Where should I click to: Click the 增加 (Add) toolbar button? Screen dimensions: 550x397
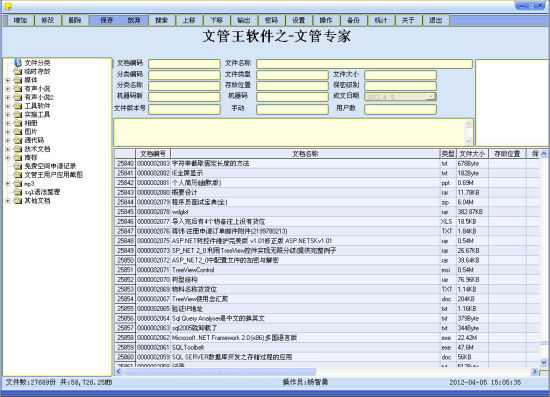(20, 20)
